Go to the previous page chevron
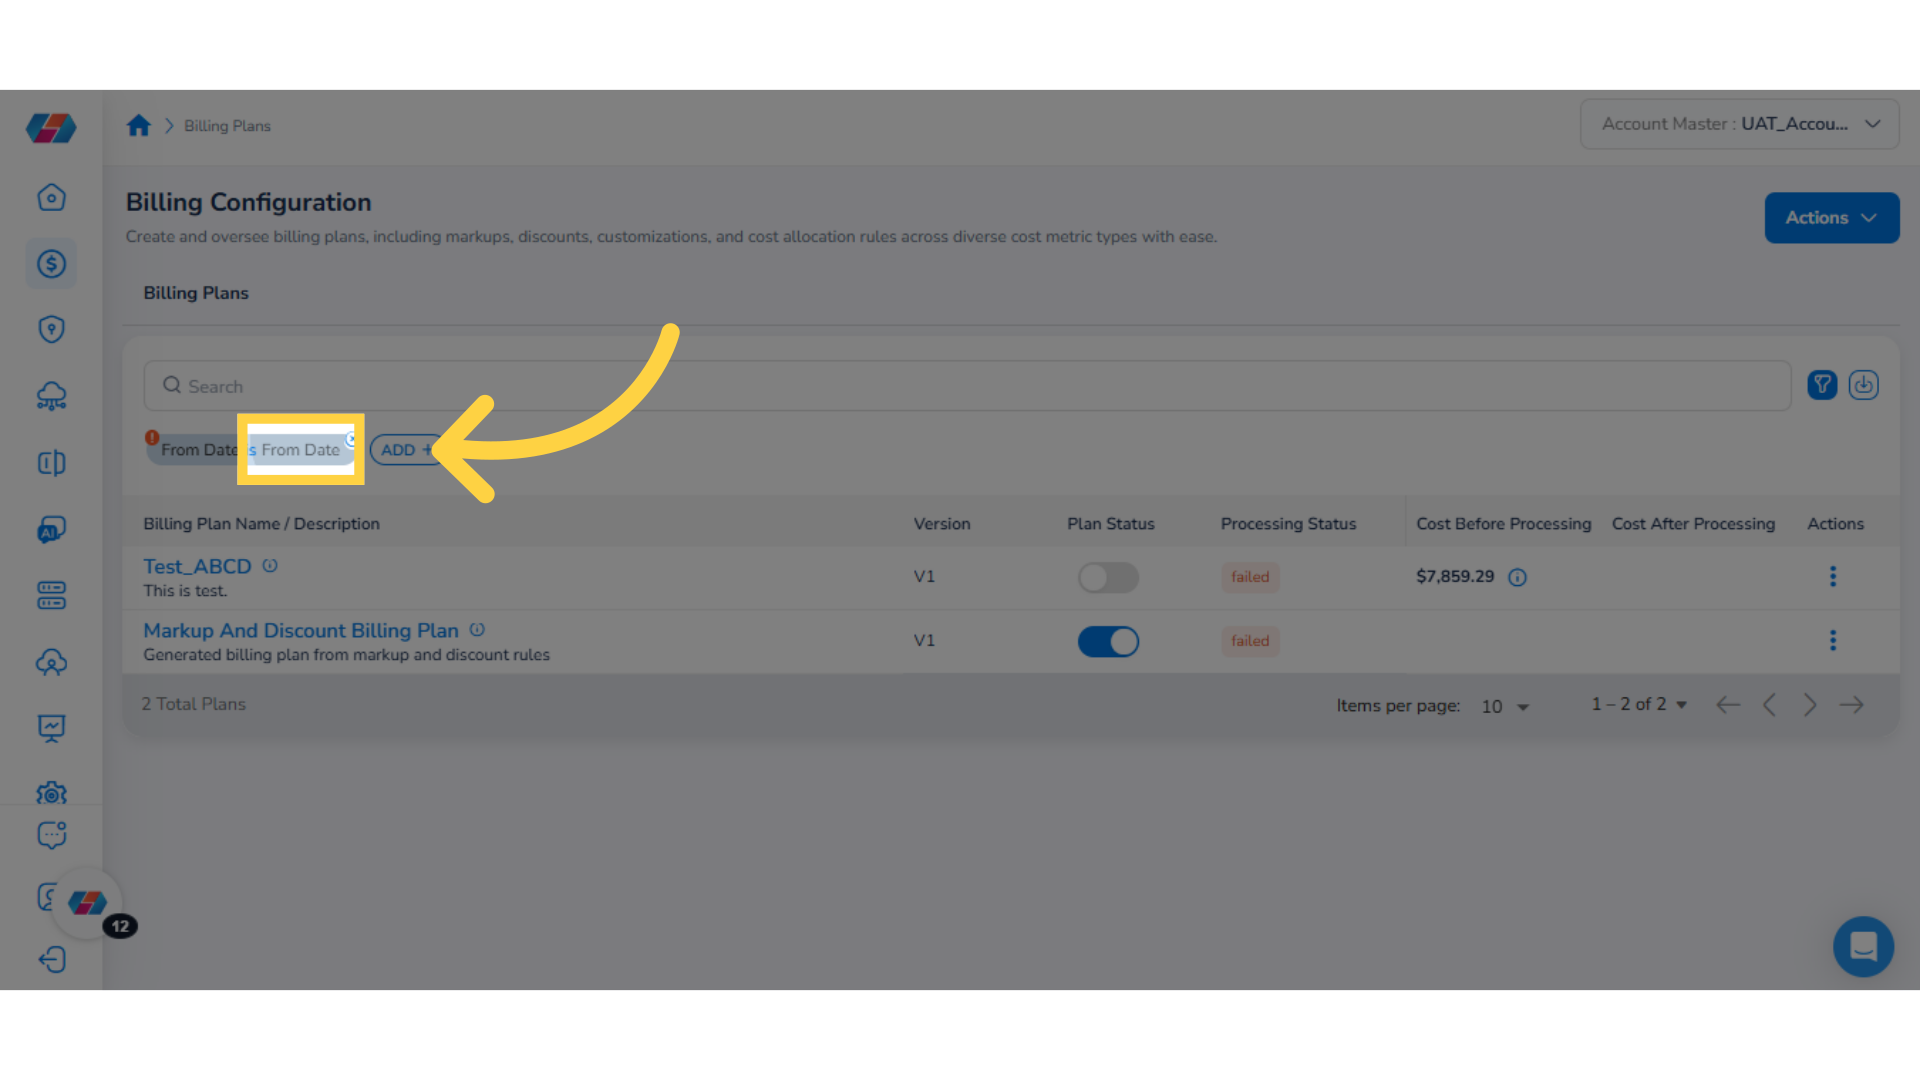The width and height of the screenshot is (1920, 1080). coord(1769,705)
